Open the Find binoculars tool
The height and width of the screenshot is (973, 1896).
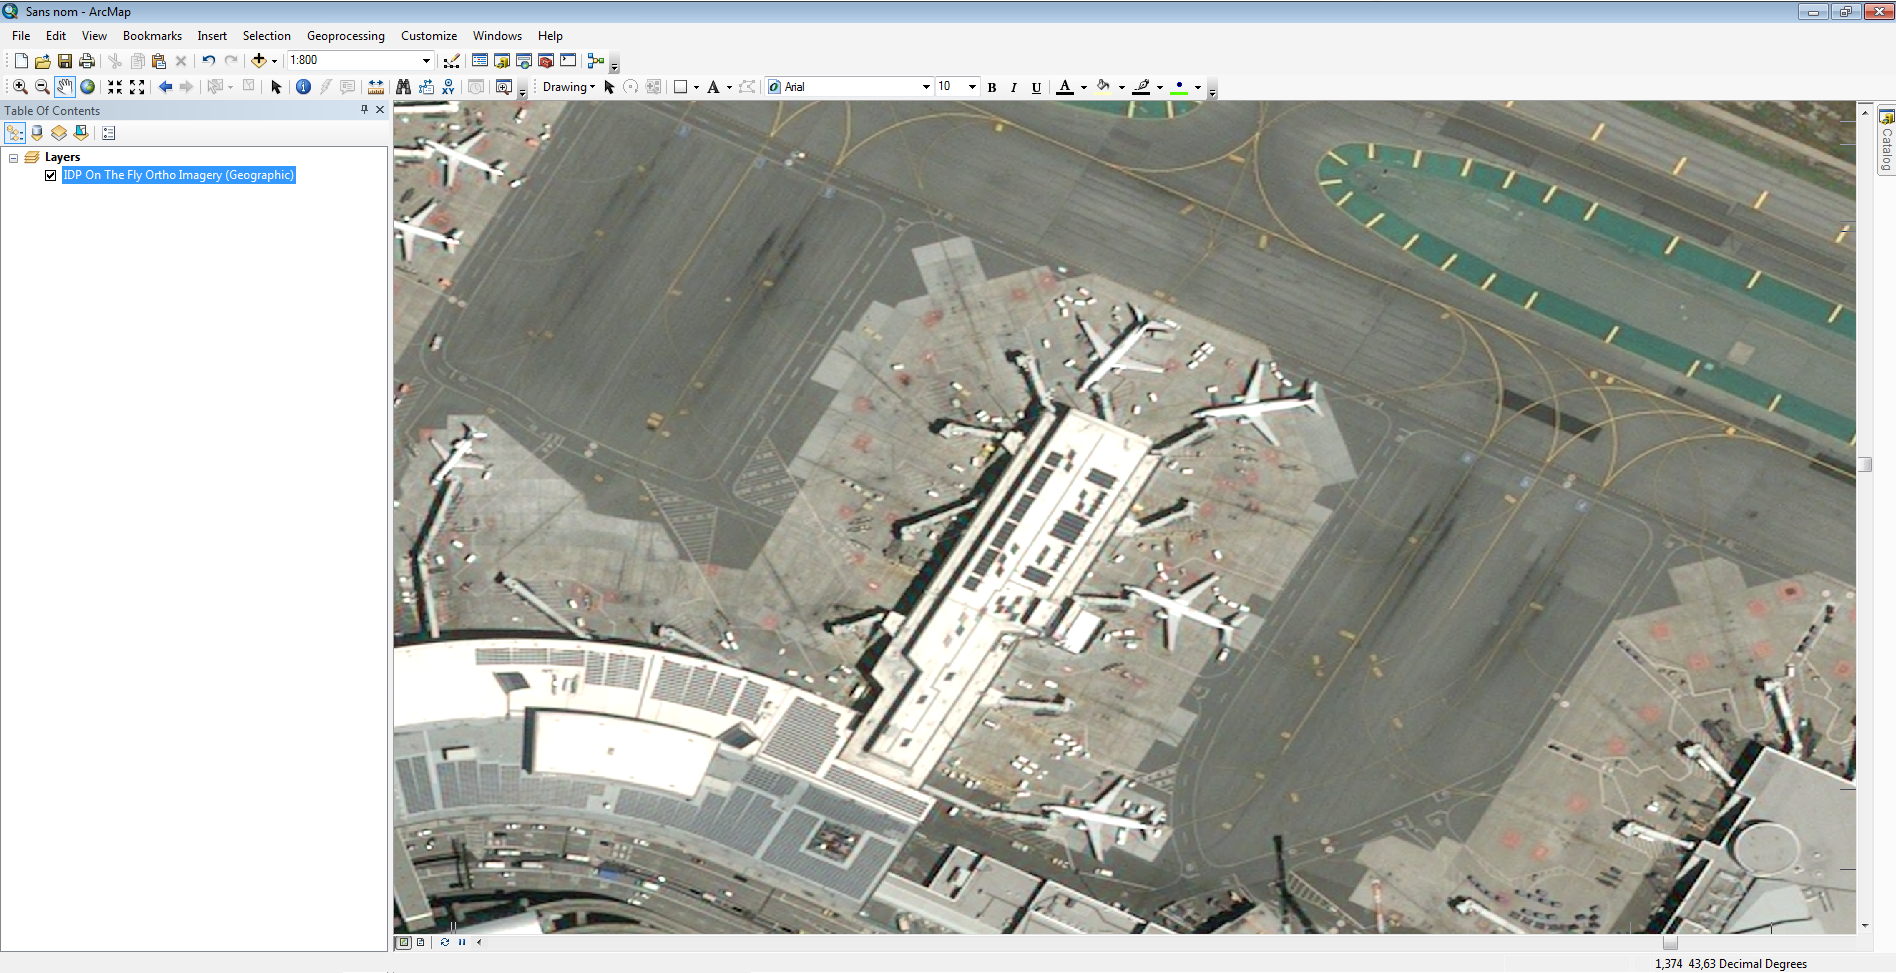[x=404, y=87]
